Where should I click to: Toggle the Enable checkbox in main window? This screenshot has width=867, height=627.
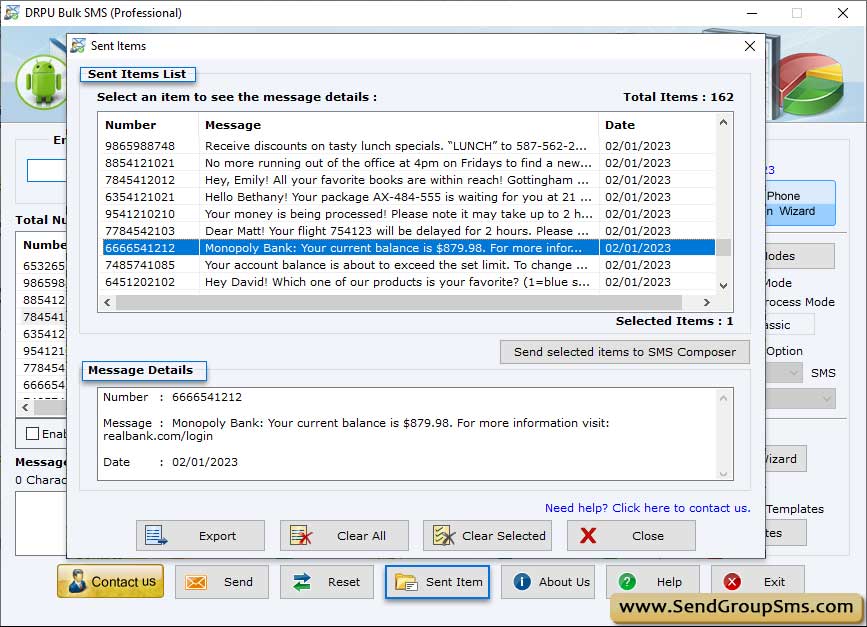(x=33, y=433)
